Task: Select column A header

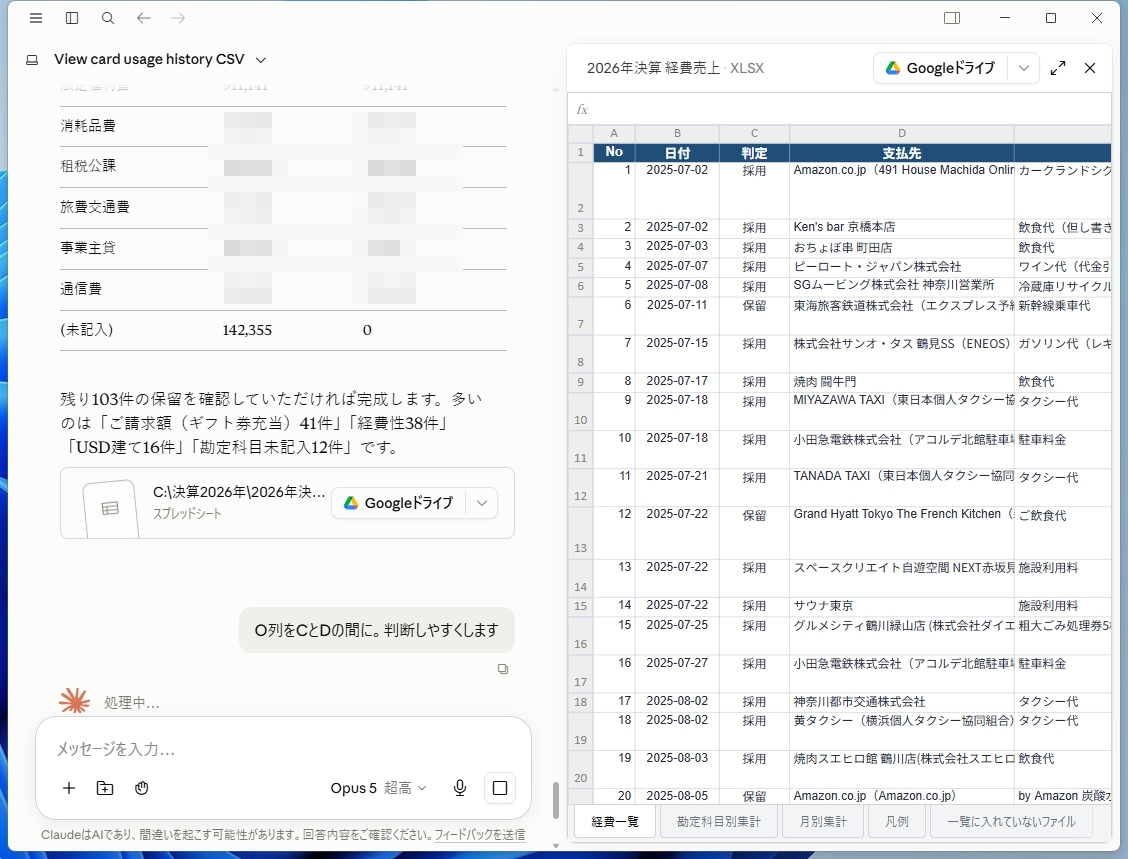Action: [614, 133]
